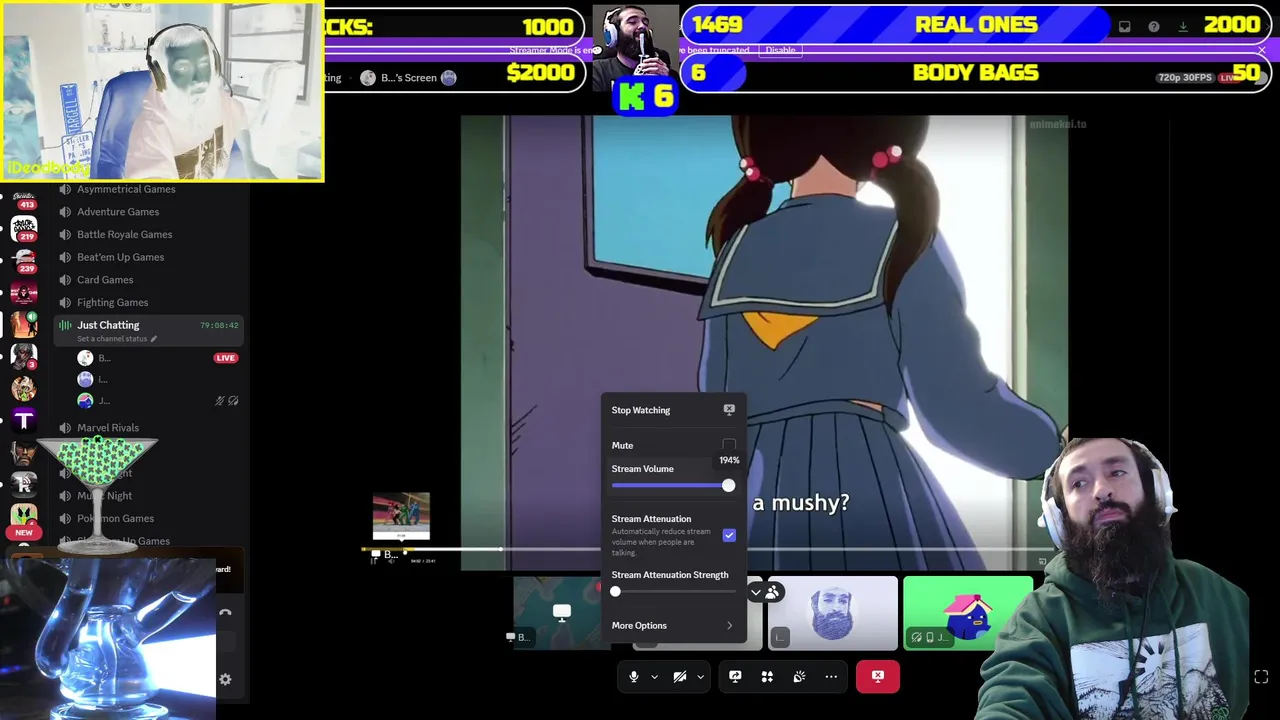Uncheck Stream Attenuation checkbox
1280x720 pixels.
[x=729, y=535]
